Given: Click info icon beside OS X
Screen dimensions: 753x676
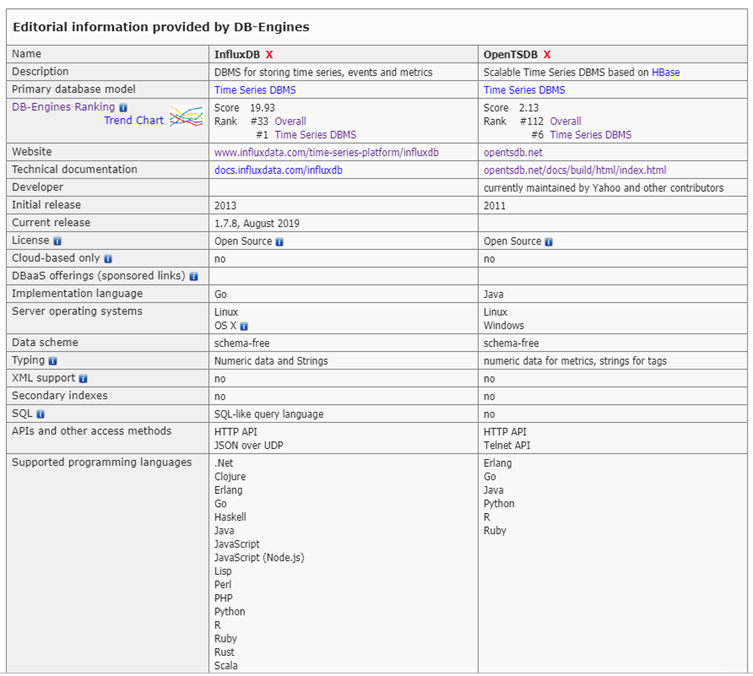Looking at the screenshot, I should (x=244, y=326).
